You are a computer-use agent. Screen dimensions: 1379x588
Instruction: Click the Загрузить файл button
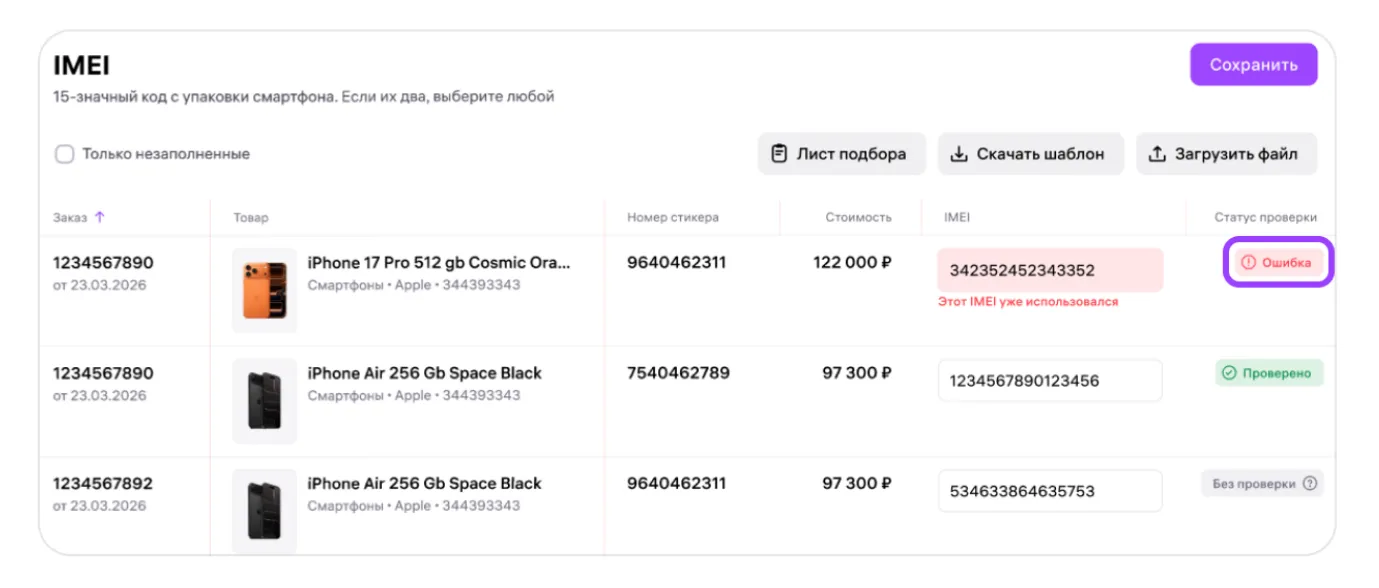coord(1226,154)
